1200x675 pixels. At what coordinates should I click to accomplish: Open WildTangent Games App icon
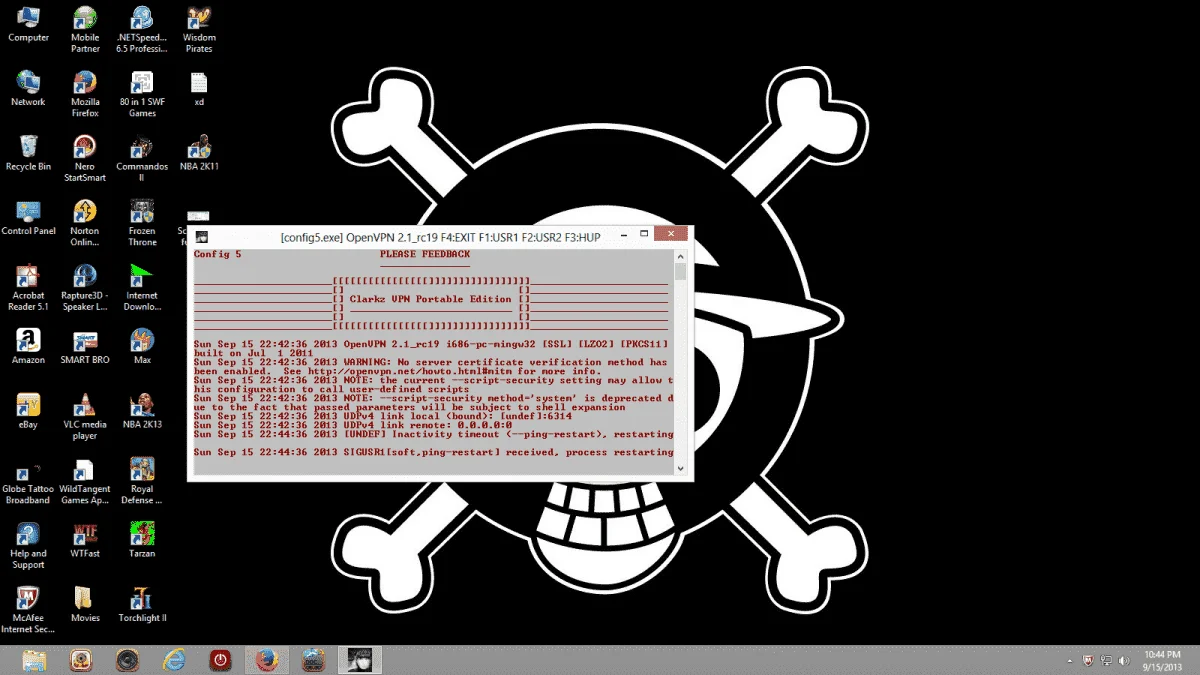pos(85,480)
